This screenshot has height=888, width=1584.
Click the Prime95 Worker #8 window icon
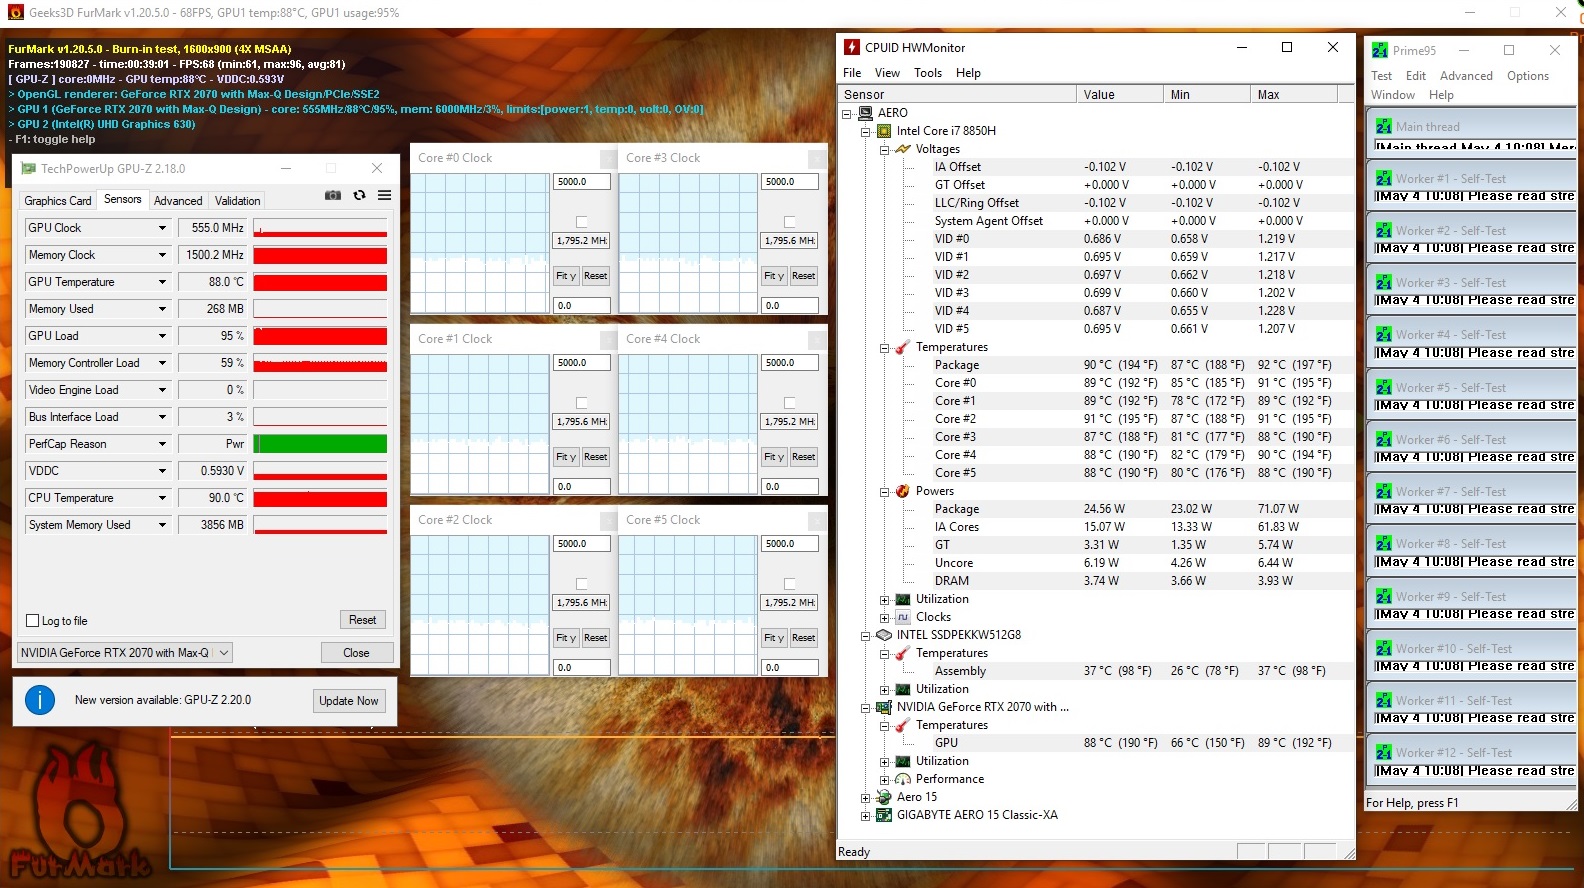click(1384, 544)
